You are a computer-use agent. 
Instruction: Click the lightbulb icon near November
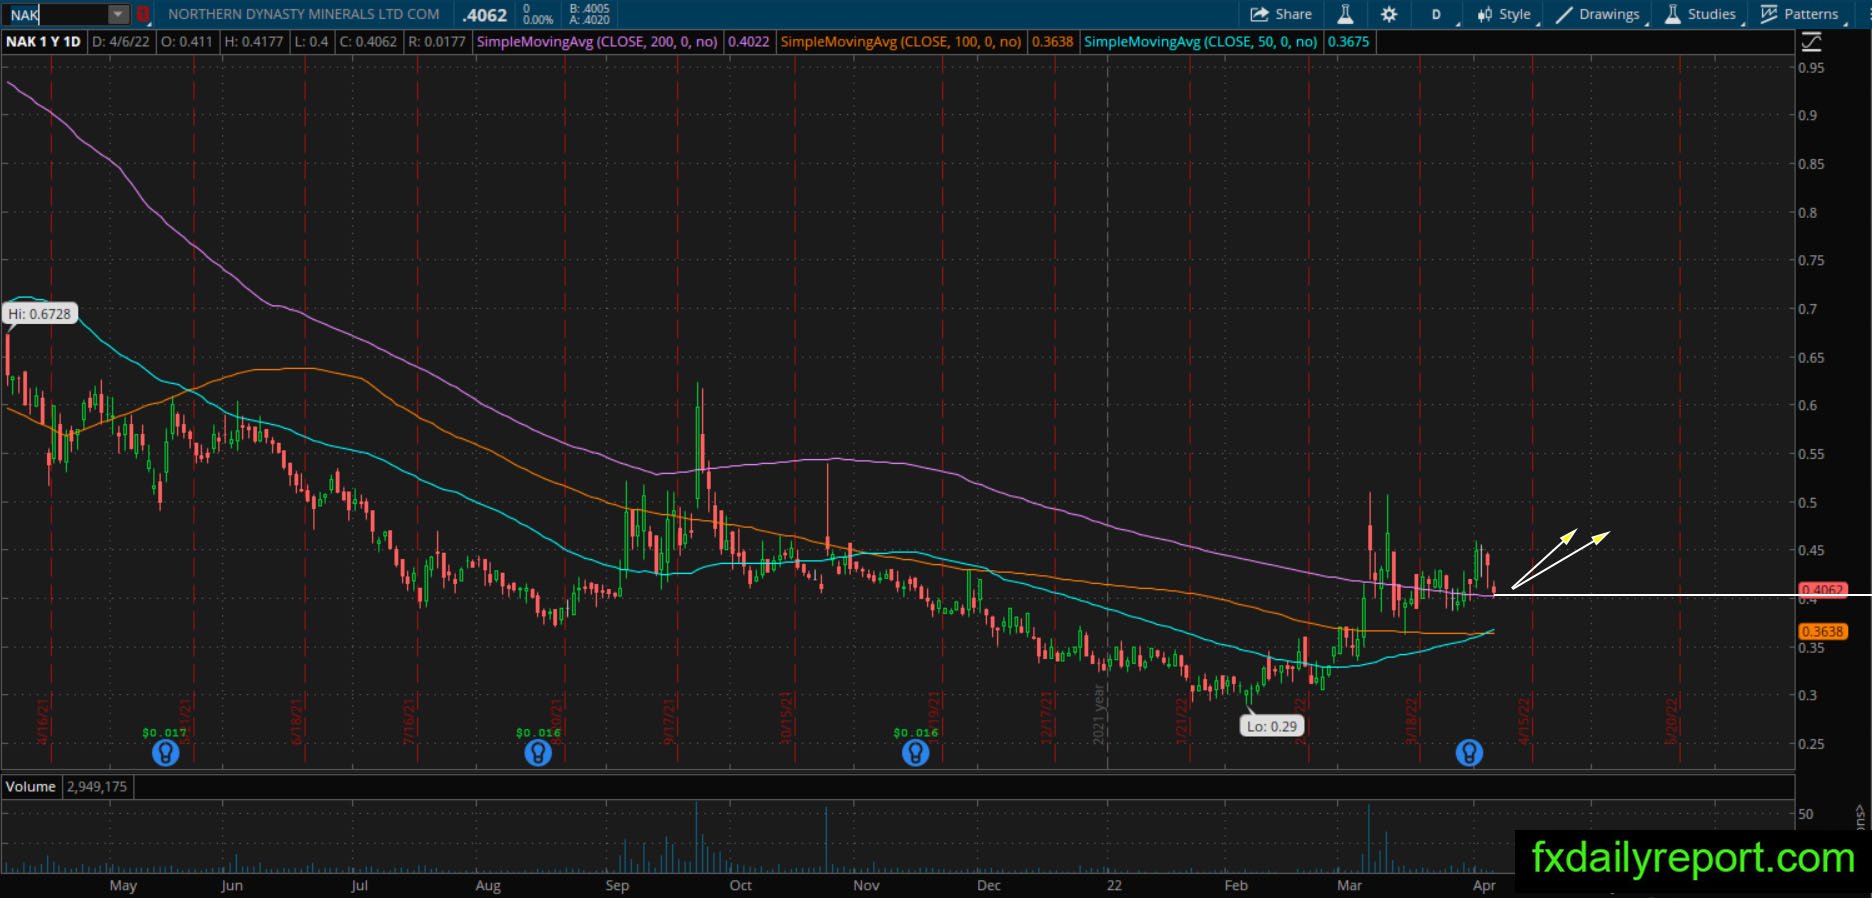[x=915, y=752]
